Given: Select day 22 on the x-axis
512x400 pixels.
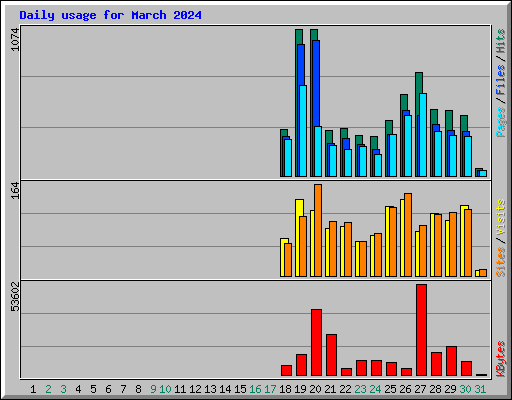Looking at the screenshot, I should (x=345, y=389).
